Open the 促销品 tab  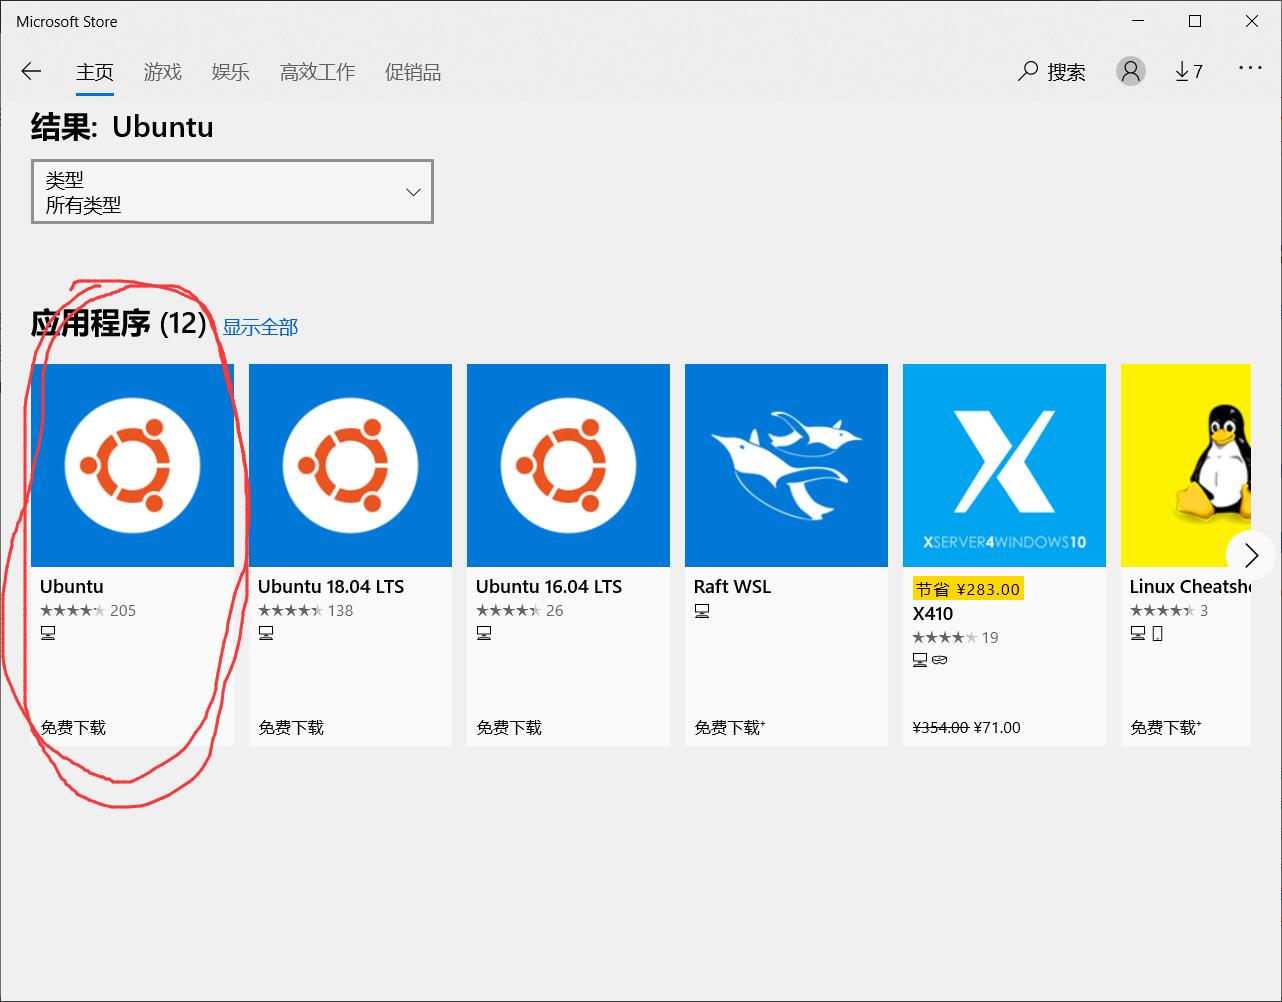(x=412, y=72)
